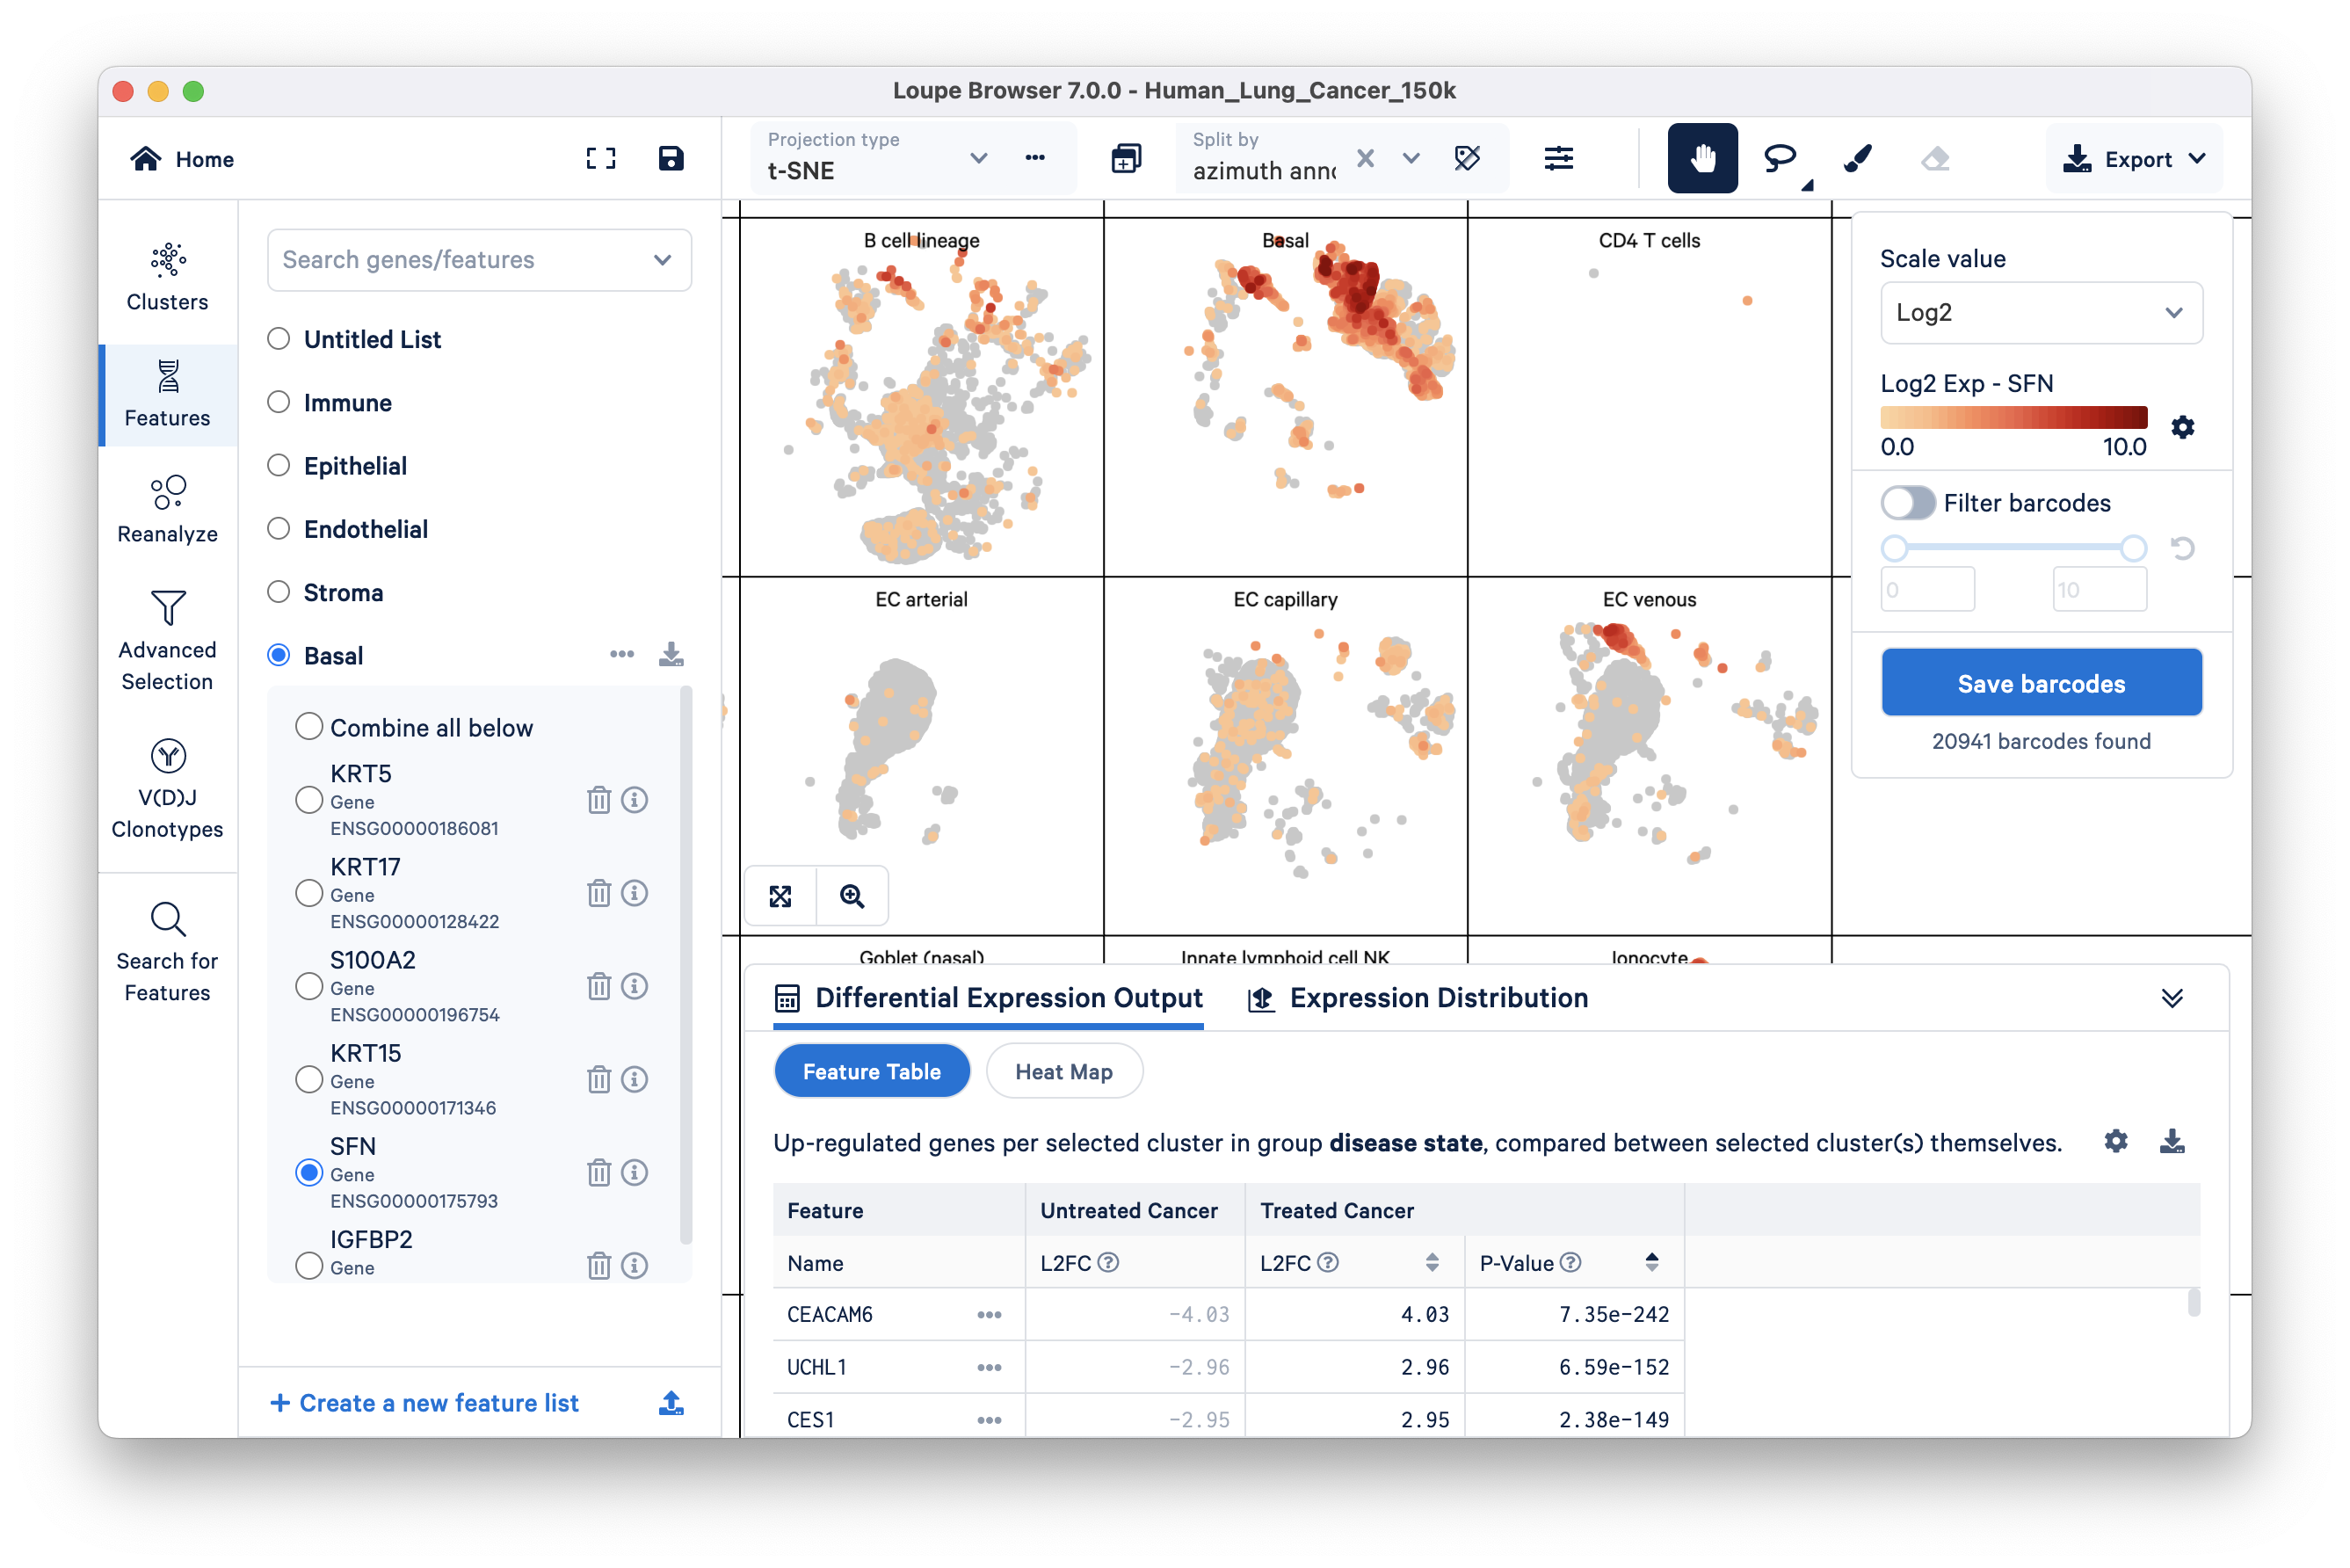Switch to the Heat Map view
Image resolution: width=2350 pixels, height=1568 pixels.
[x=1063, y=1072]
